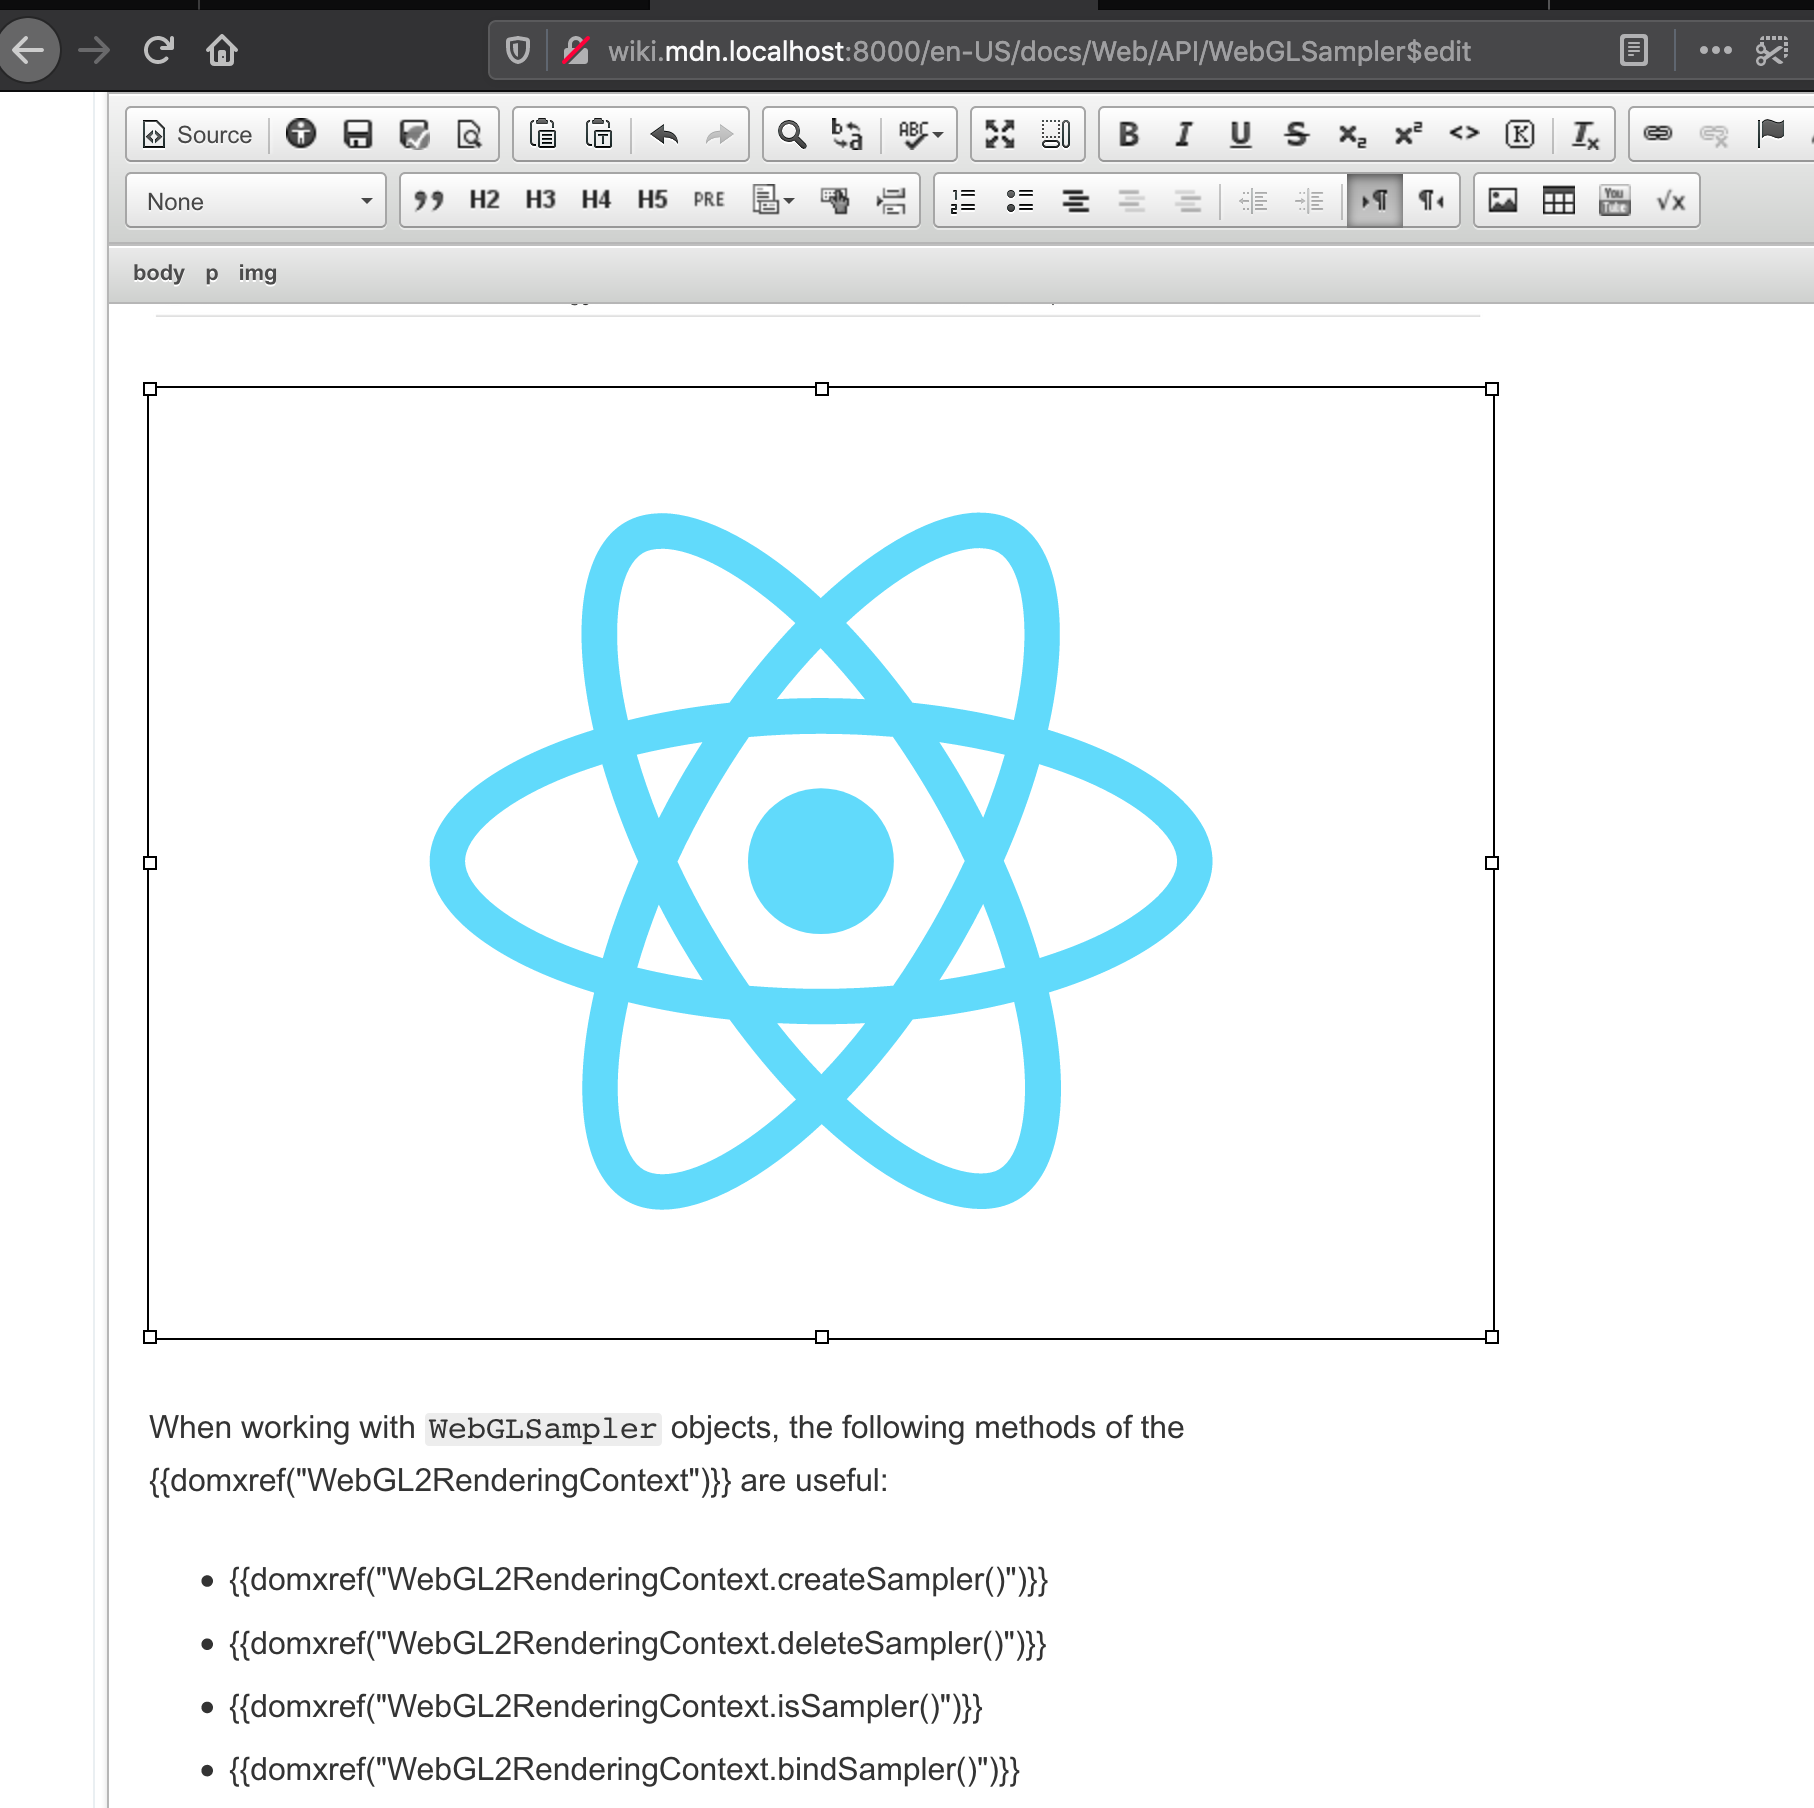Click the Unlink icon
The height and width of the screenshot is (1808, 1814).
coord(1714,134)
